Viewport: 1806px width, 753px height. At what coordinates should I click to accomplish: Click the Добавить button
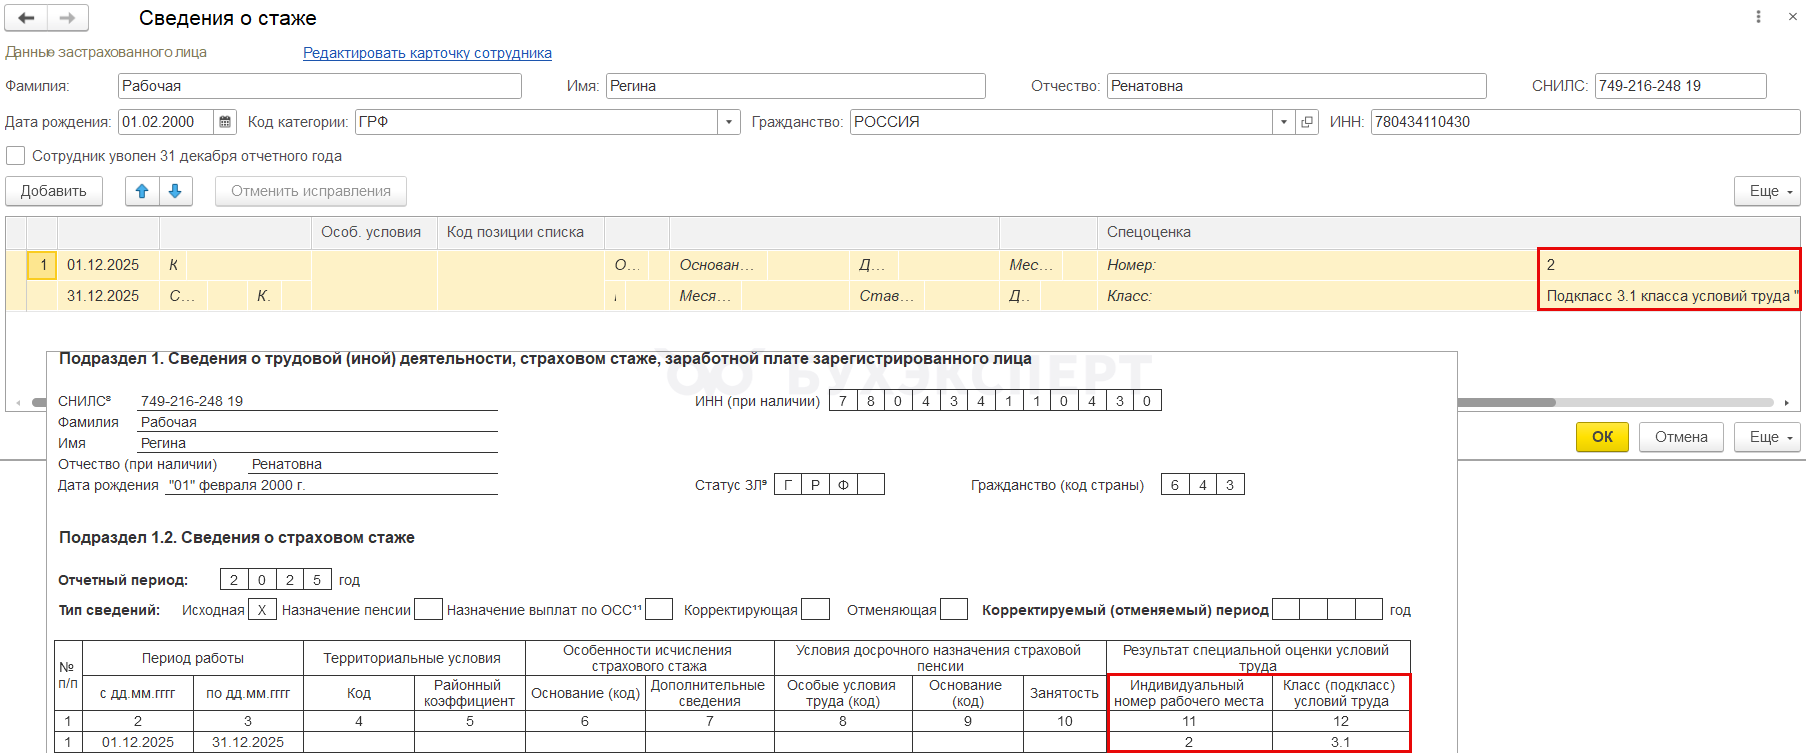pyautogui.click(x=54, y=191)
